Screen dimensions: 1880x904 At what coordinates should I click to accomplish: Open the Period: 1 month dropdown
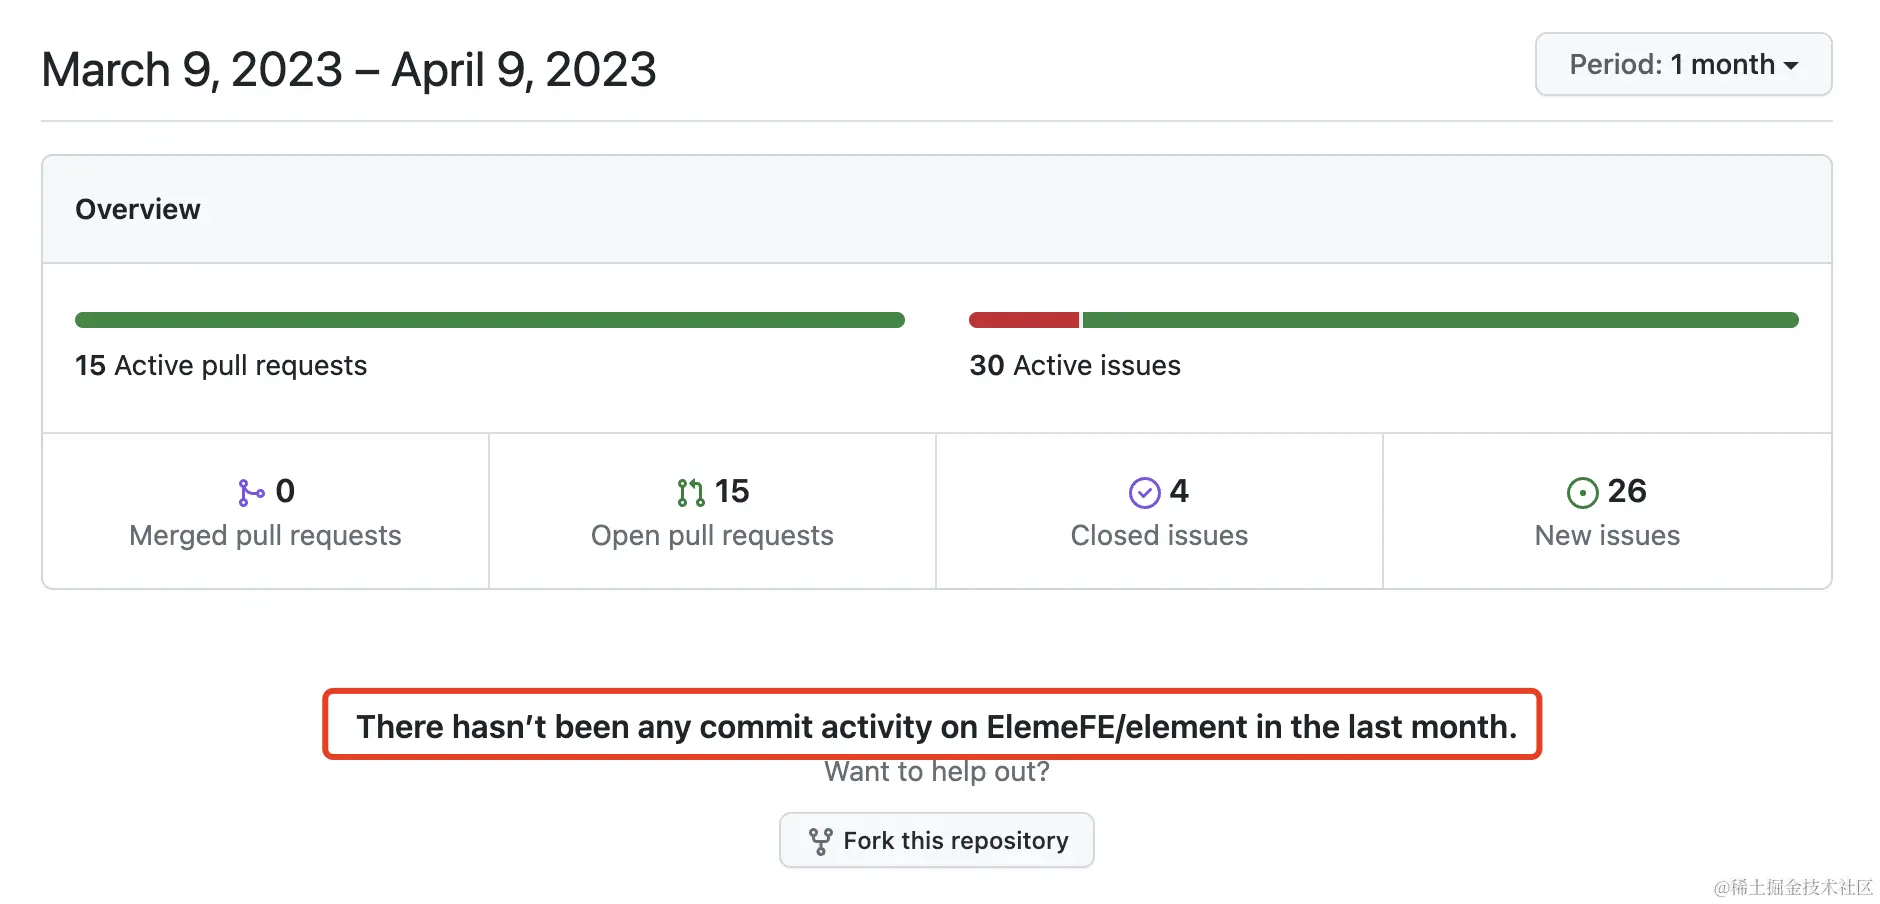coord(1682,65)
